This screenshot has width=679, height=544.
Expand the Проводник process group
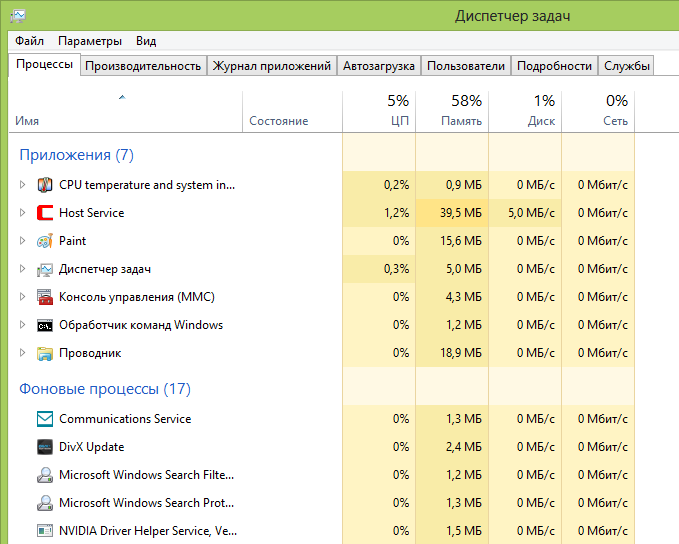[x=23, y=353]
